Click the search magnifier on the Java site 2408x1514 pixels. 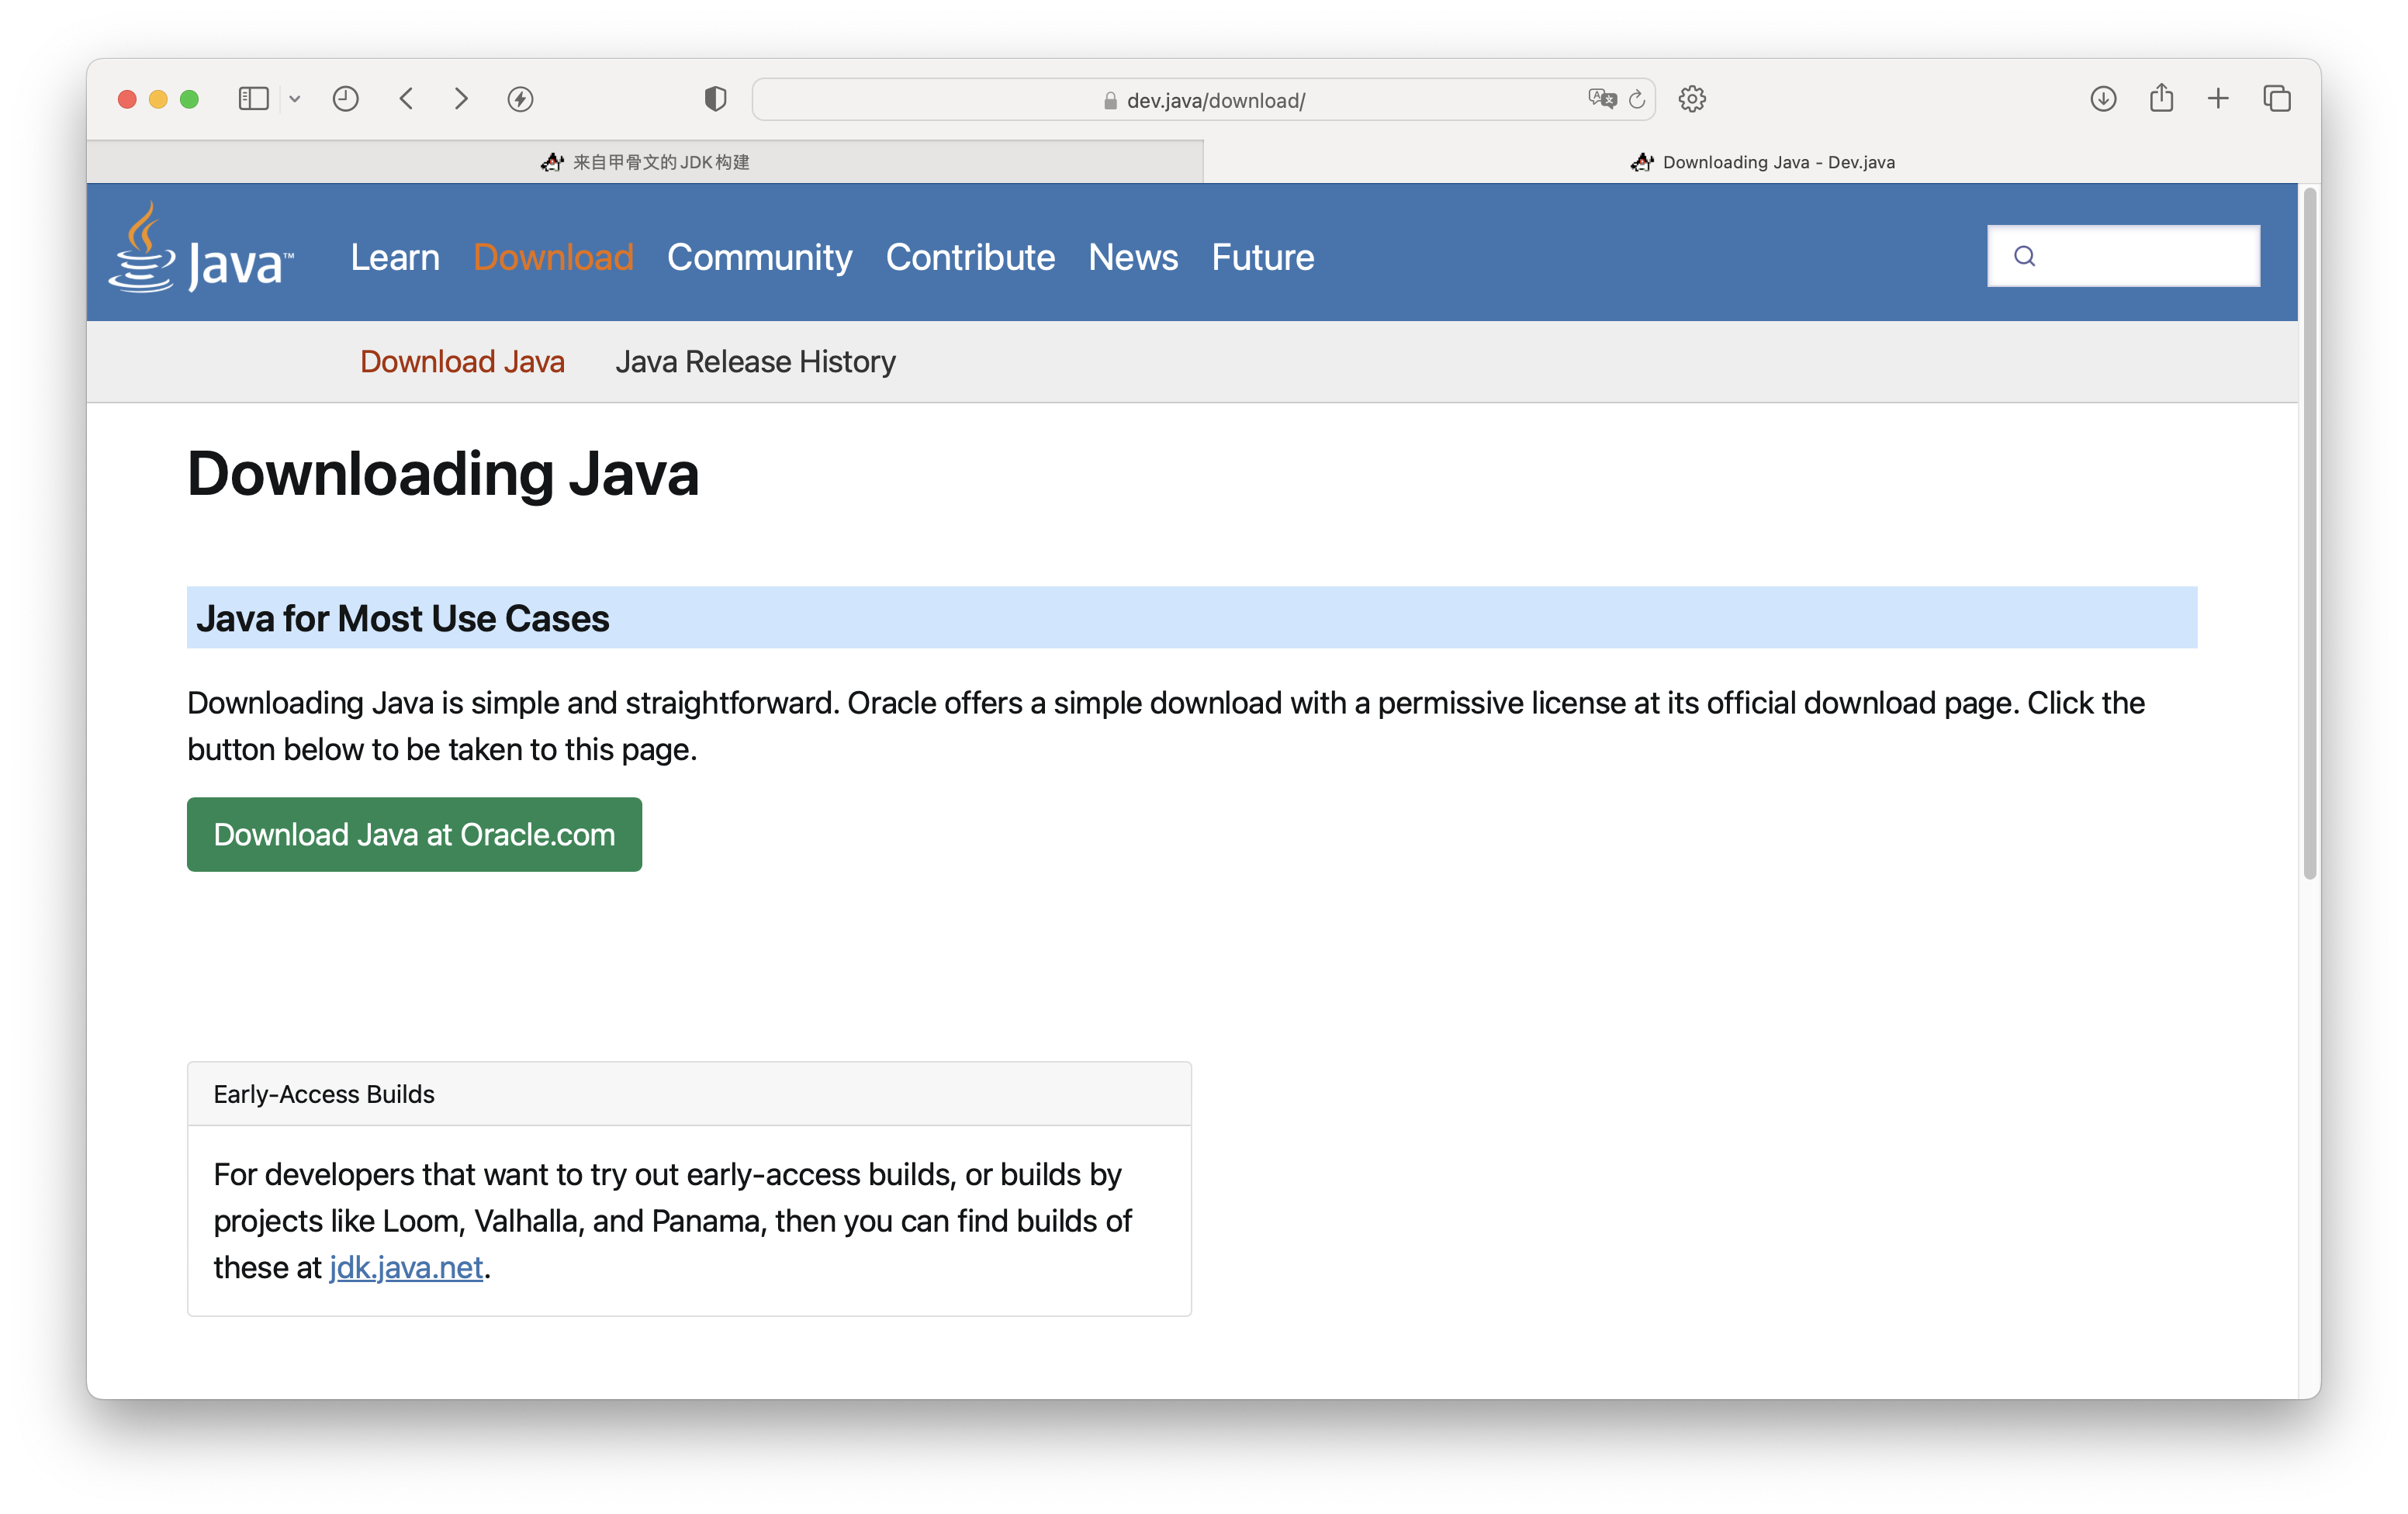pyautogui.click(x=2026, y=256)
